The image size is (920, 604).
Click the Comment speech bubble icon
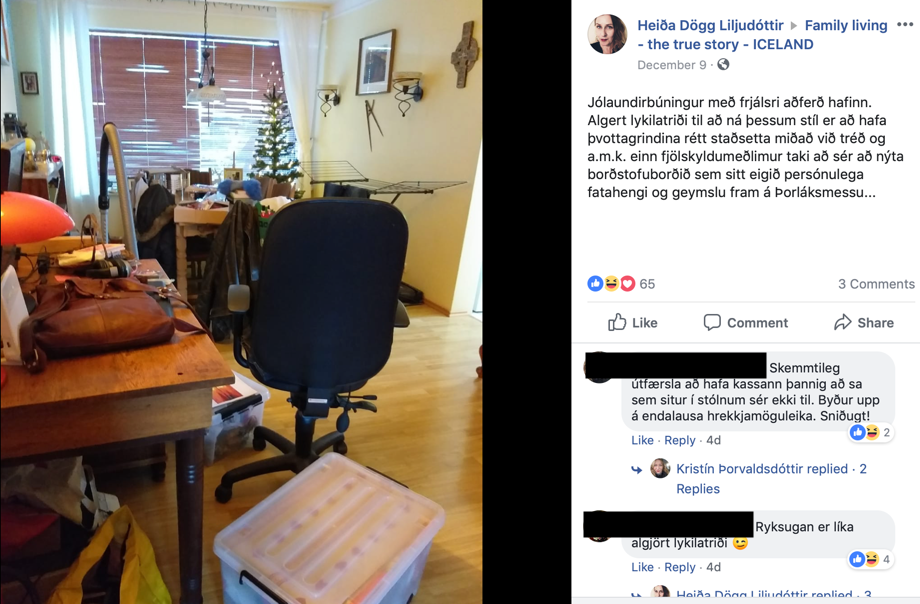(712, 322)
